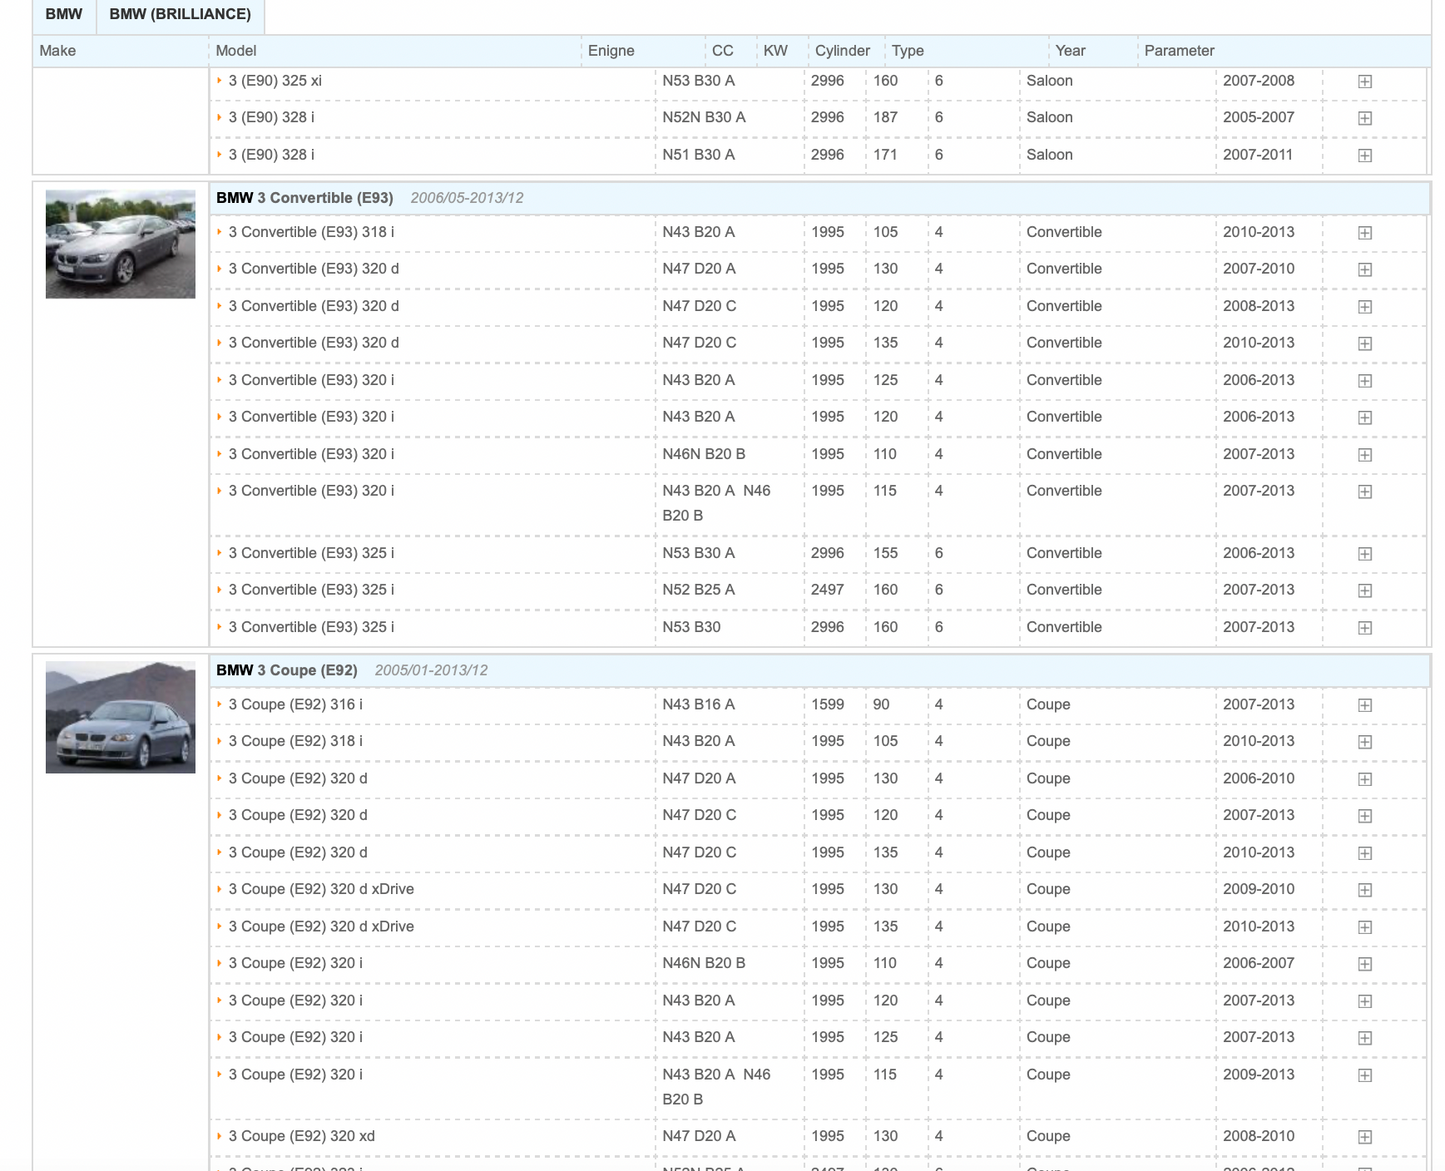1445x1171 pixels.
Task: Click the orange arrow beside Coupe (E92) 318 i
Action: pos(219,741)
